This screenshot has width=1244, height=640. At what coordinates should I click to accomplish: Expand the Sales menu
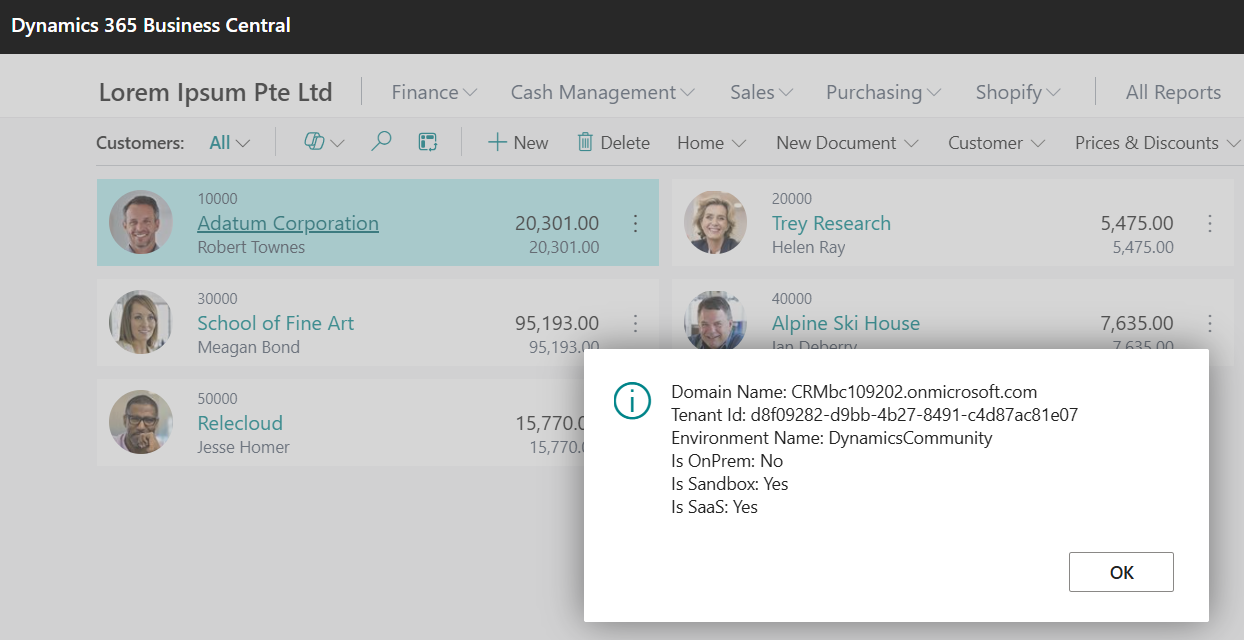(761, 92)
